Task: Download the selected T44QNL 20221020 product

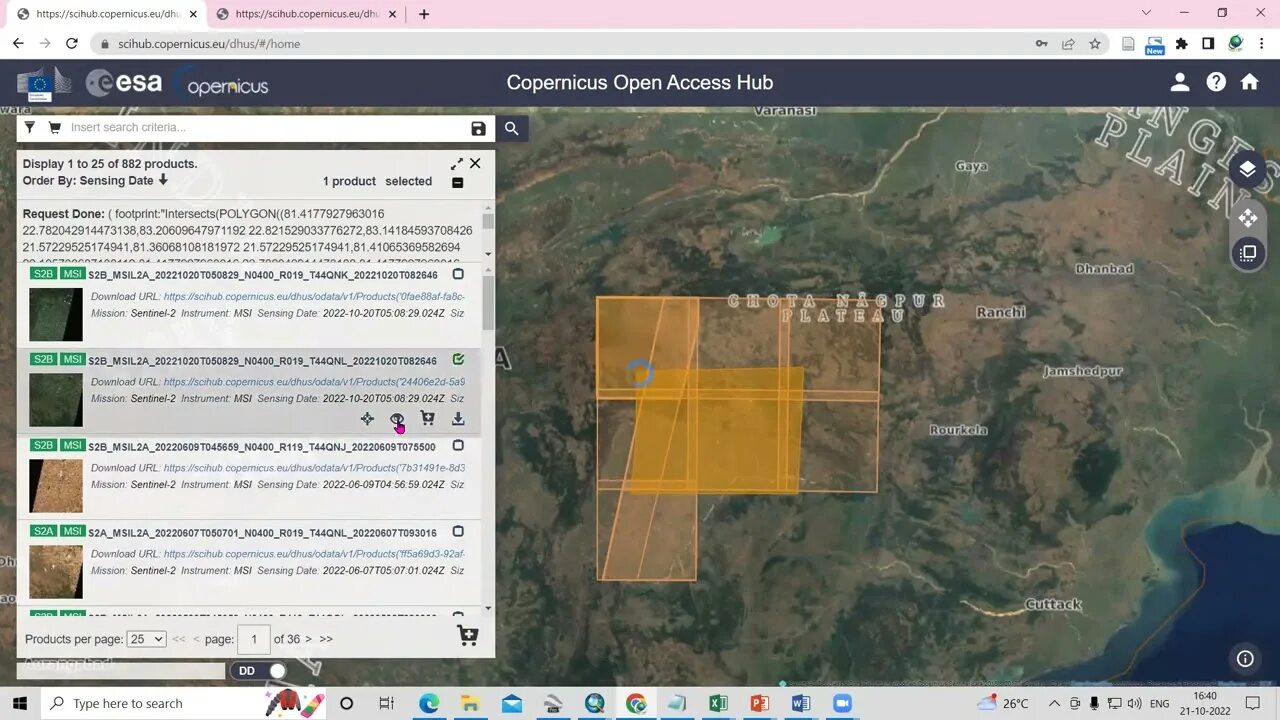Action: (x=458, y=419)
